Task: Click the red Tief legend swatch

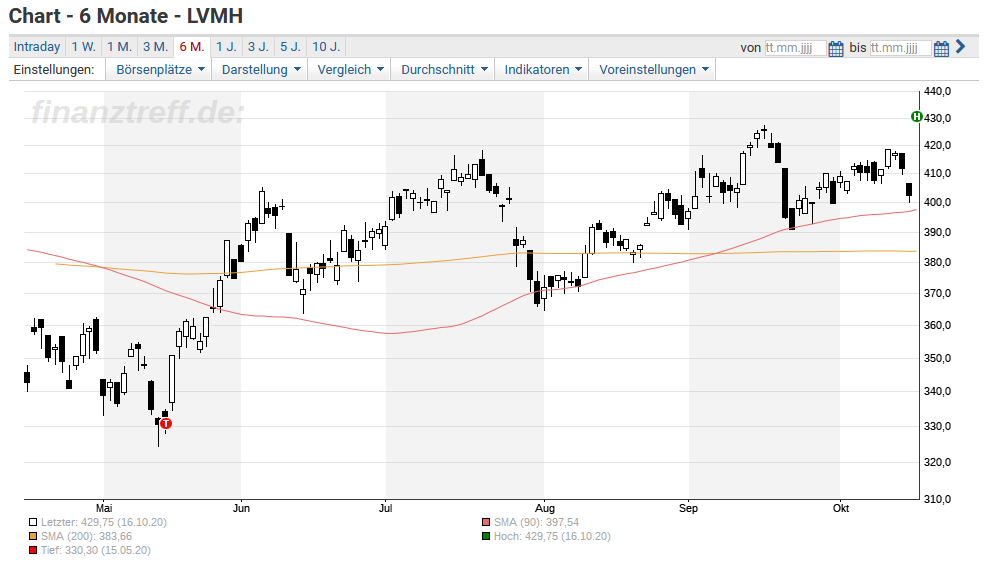Action: click(x=33, y=551)
